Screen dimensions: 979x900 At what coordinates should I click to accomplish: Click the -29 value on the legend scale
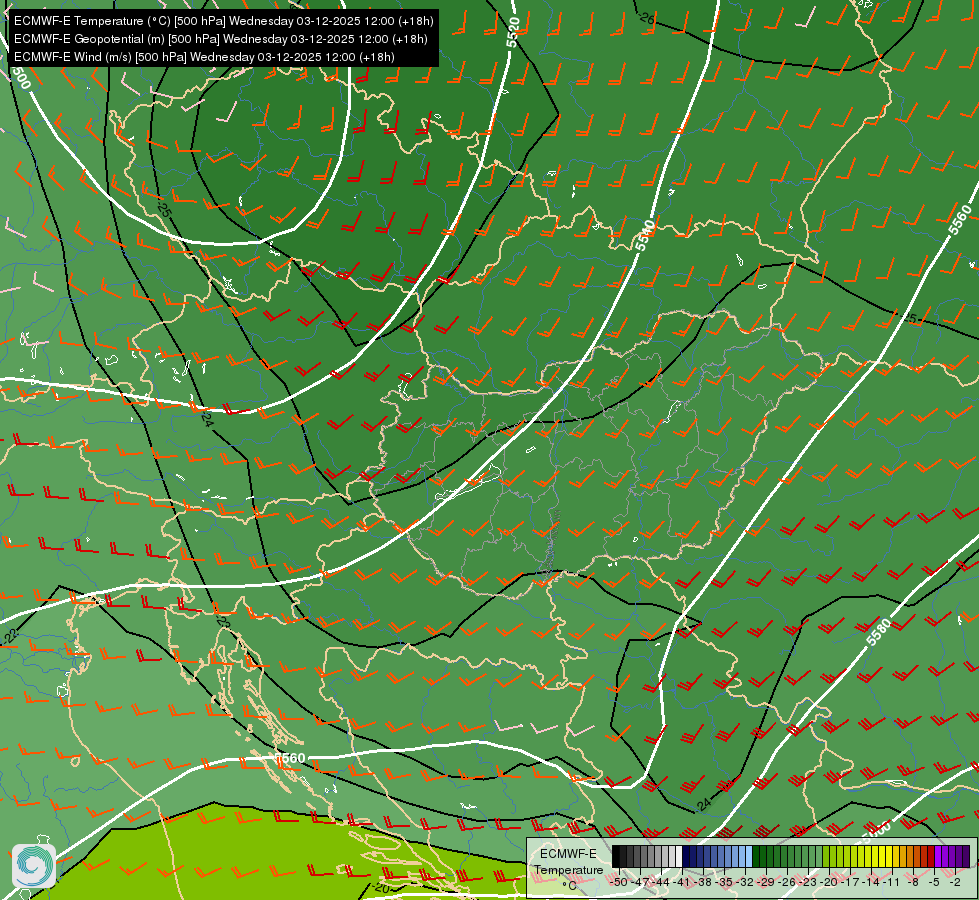click(x=766, y=882)
